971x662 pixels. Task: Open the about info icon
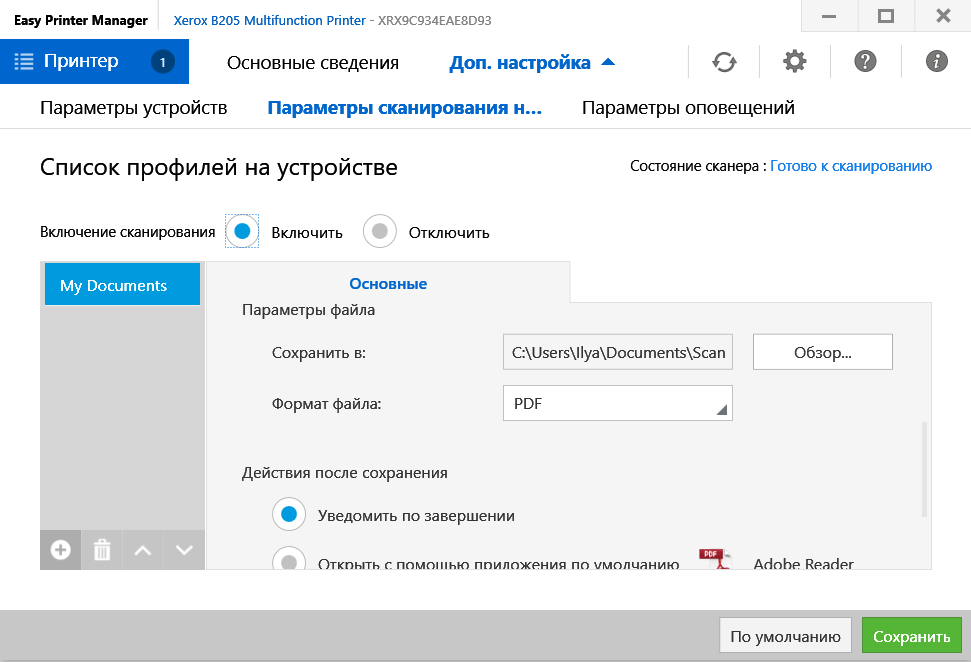coord(937,62)
